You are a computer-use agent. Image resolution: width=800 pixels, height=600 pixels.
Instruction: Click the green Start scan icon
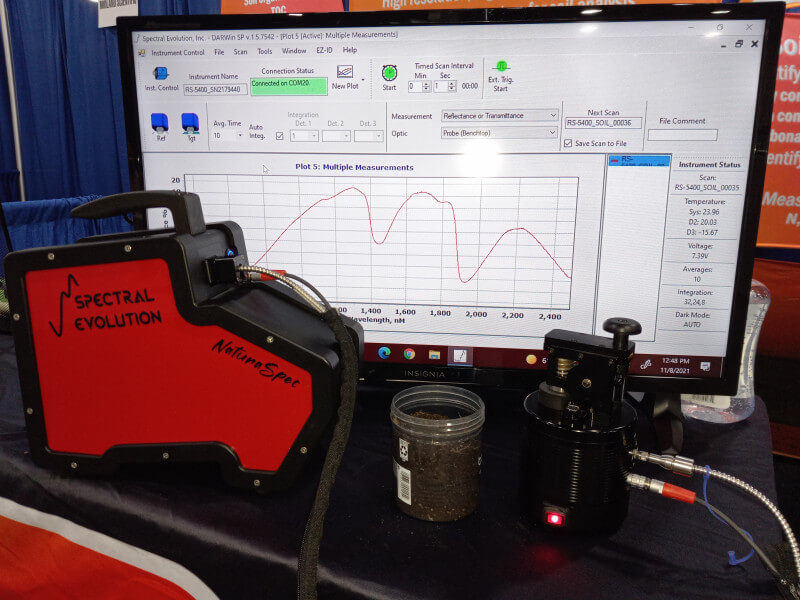[389, 73]
